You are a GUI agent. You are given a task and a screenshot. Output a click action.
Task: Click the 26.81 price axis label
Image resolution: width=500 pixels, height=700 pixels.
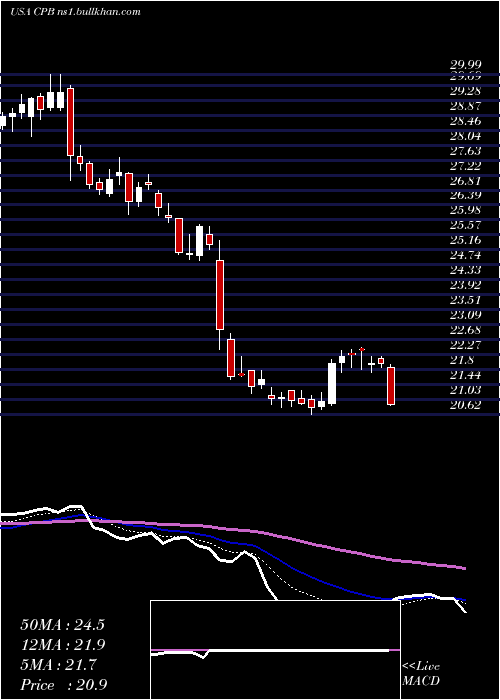(x=465, y=181)
